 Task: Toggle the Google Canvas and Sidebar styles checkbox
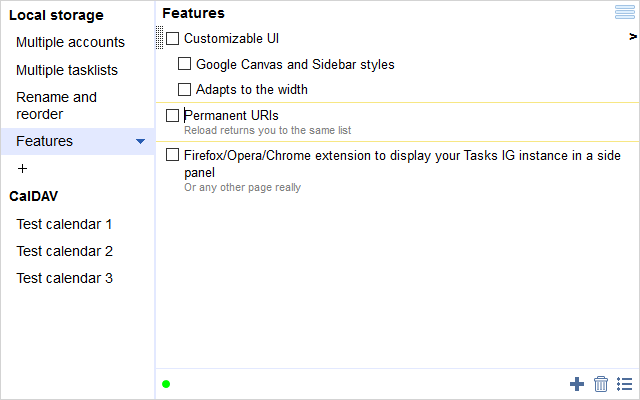coord(185,65)
